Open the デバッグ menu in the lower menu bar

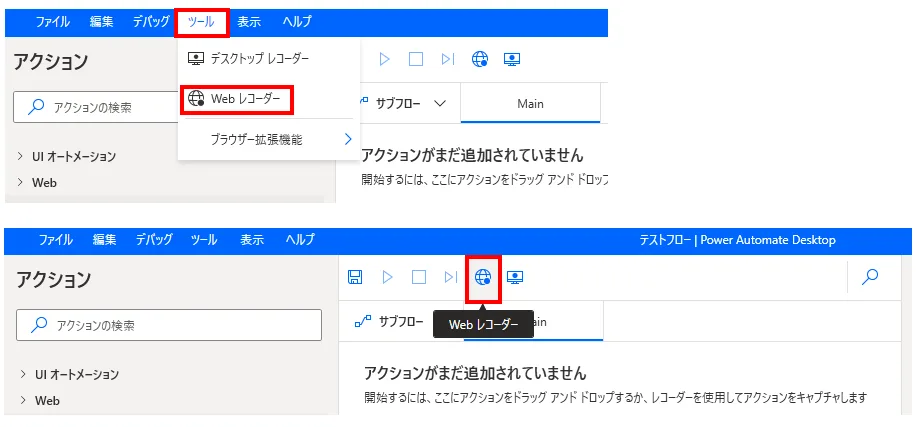pos(154,240)
